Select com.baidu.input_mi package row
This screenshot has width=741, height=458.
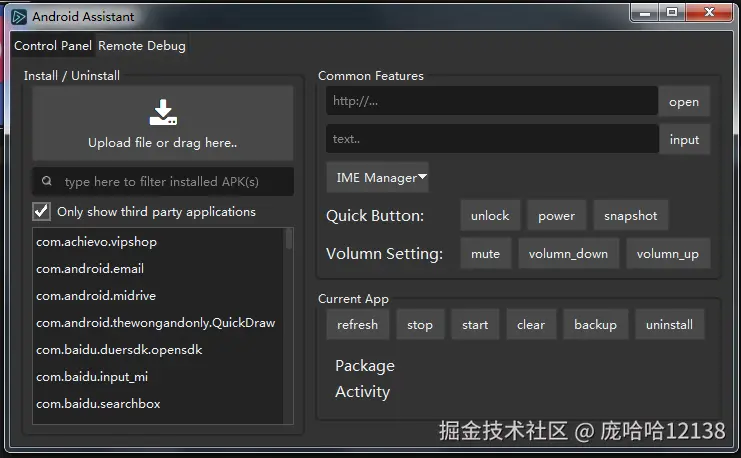157,377
